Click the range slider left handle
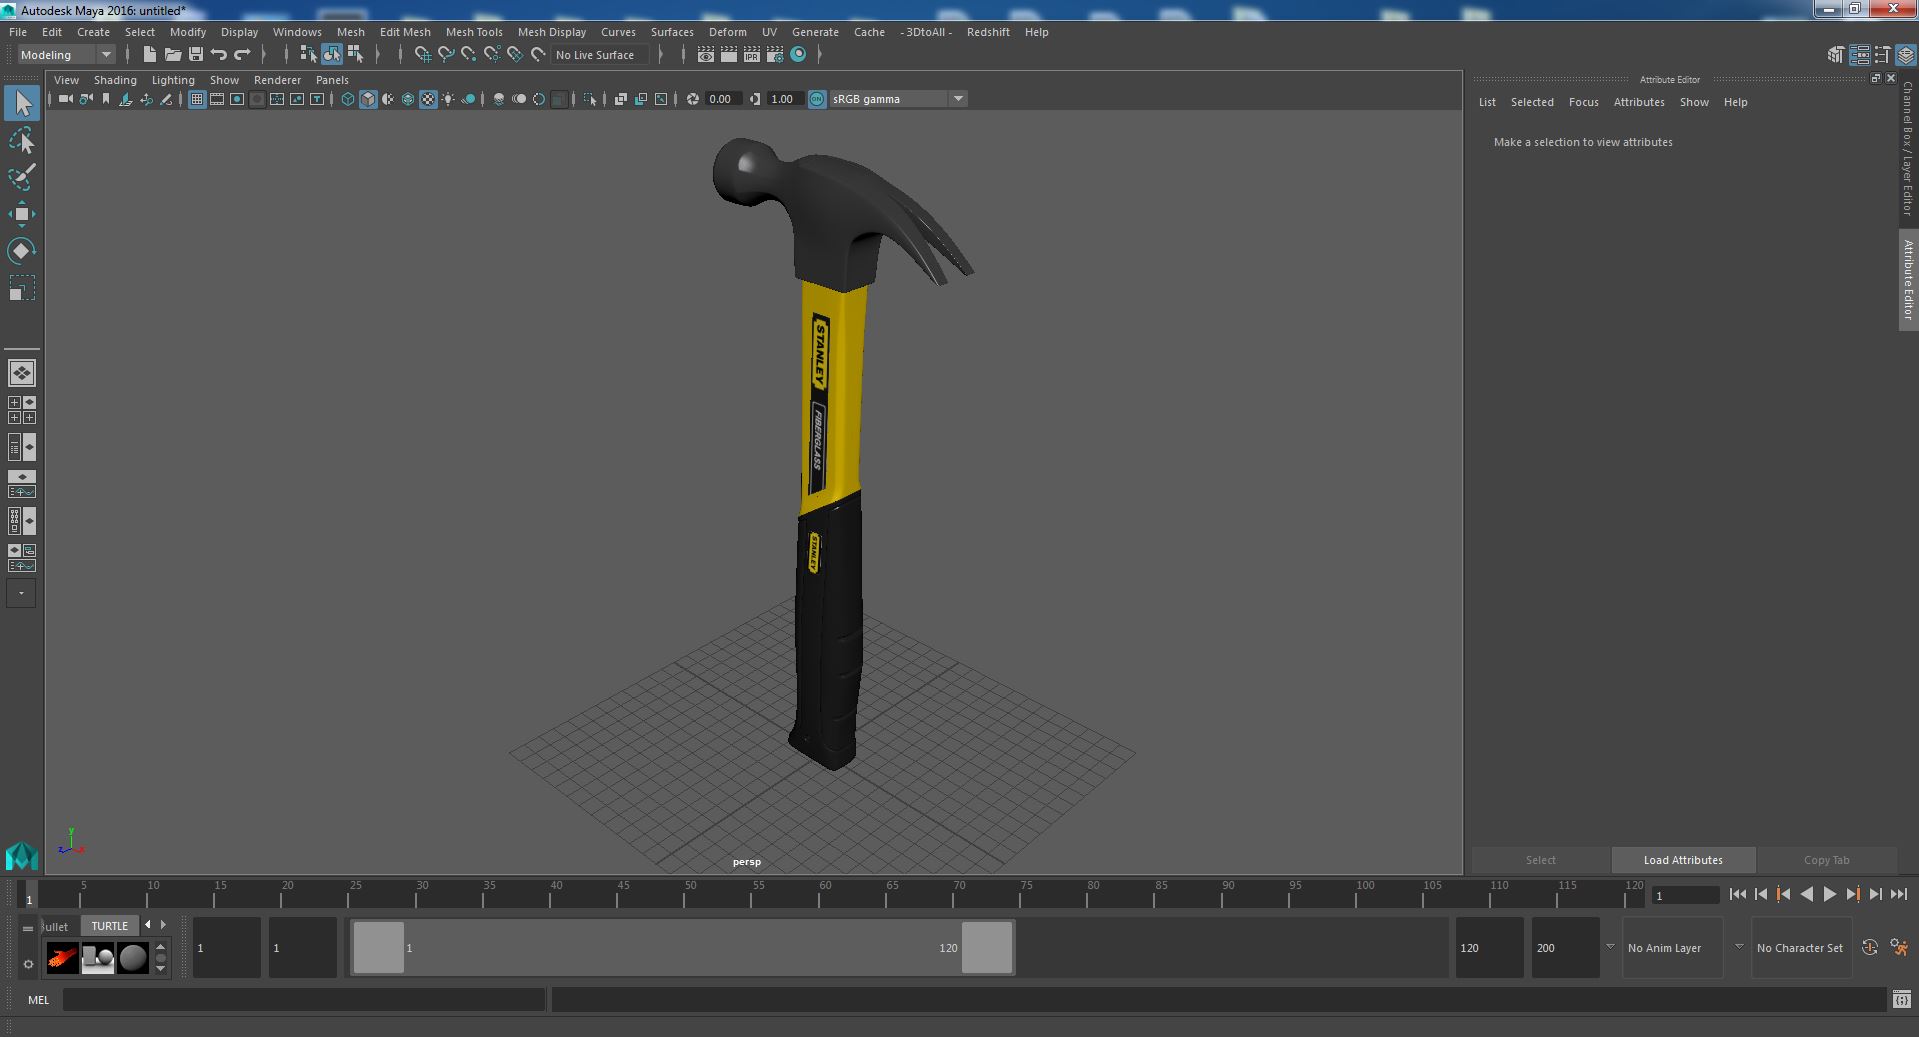The height and width of the screenshot is (1037, 1919). (x=379, y=948)
